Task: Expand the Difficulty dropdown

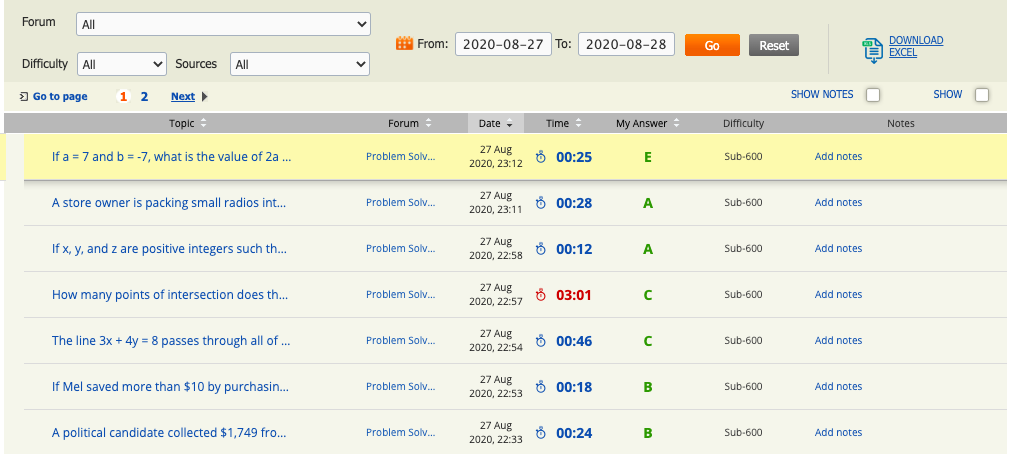Action: click(x=122, y=64)
